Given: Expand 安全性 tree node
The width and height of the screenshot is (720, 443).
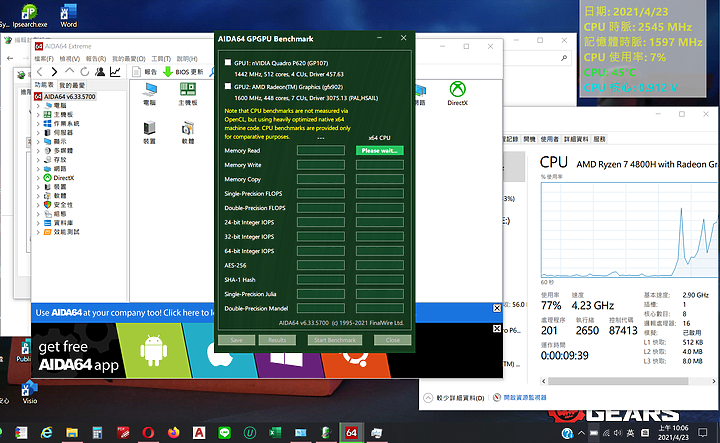Looking at the screenshot, I should [x=38, y=205].
